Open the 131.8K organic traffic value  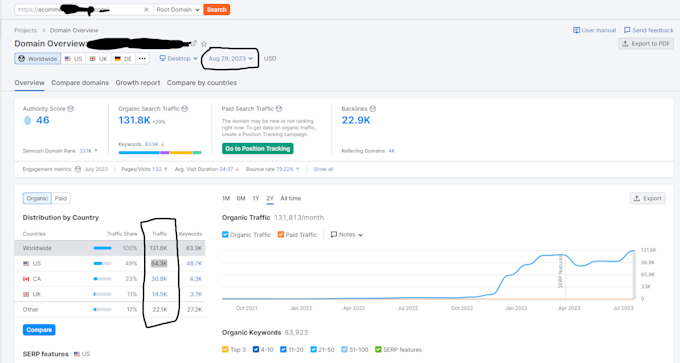click(x=134, y=120)
